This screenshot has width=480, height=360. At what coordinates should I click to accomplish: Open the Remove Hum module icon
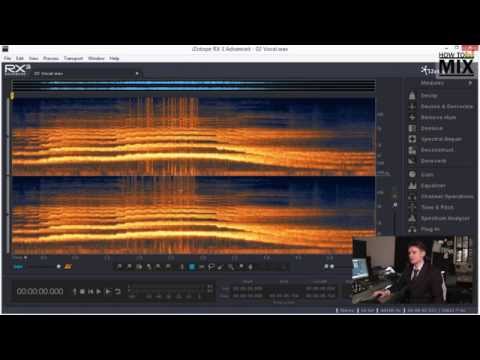pyautogui.click(x=412, y=117)
